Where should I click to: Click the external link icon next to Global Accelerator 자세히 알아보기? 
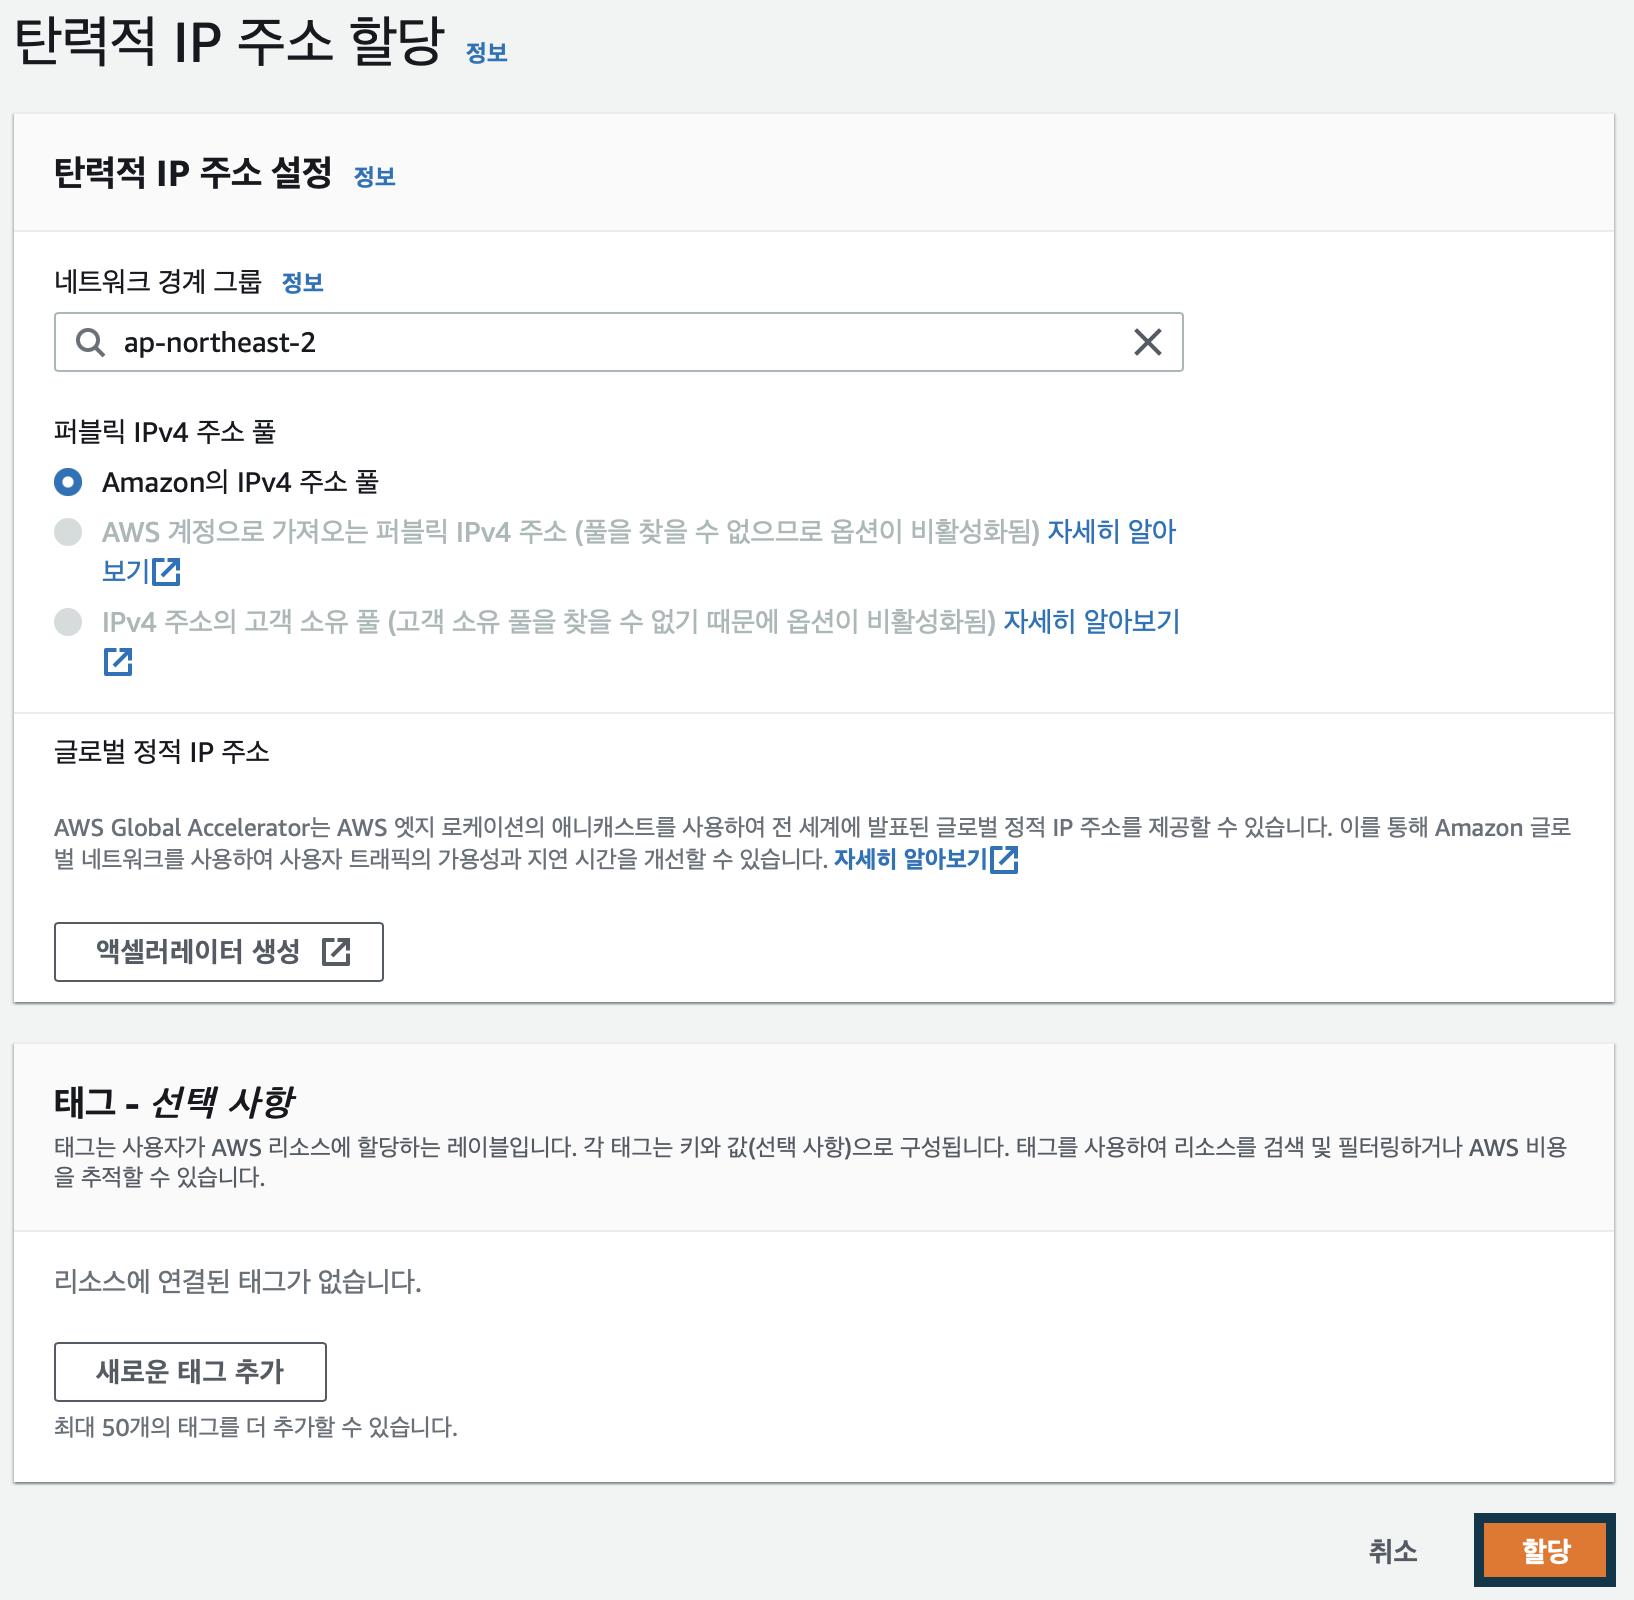[x=1007, y=859]
